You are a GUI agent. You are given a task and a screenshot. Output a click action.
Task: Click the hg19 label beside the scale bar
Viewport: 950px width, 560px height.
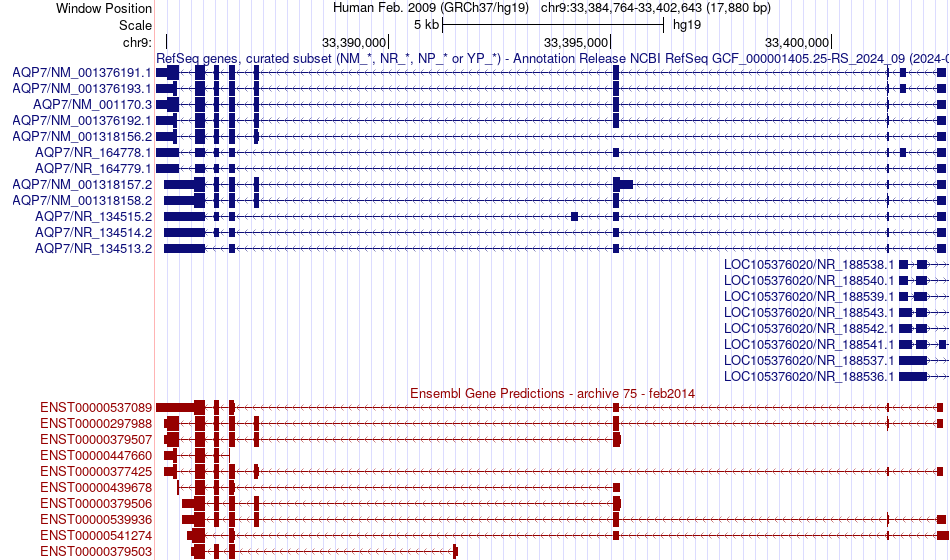[x=687, y=25]
